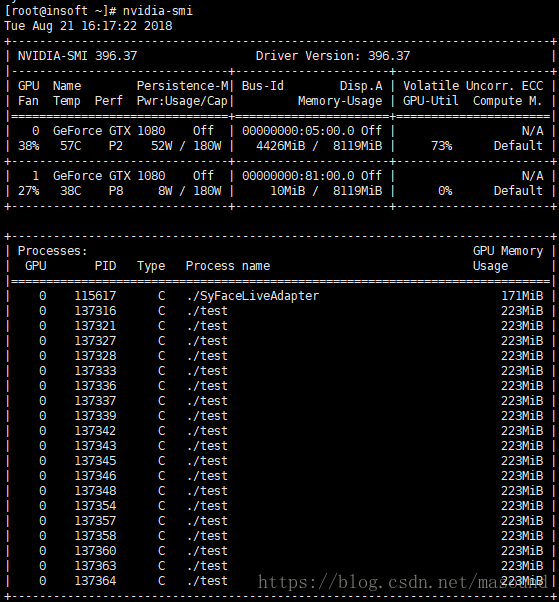Viewport: 559px width, 602px height.
Task: Click the 0% GPU utilization value
Action: point(445,191)
